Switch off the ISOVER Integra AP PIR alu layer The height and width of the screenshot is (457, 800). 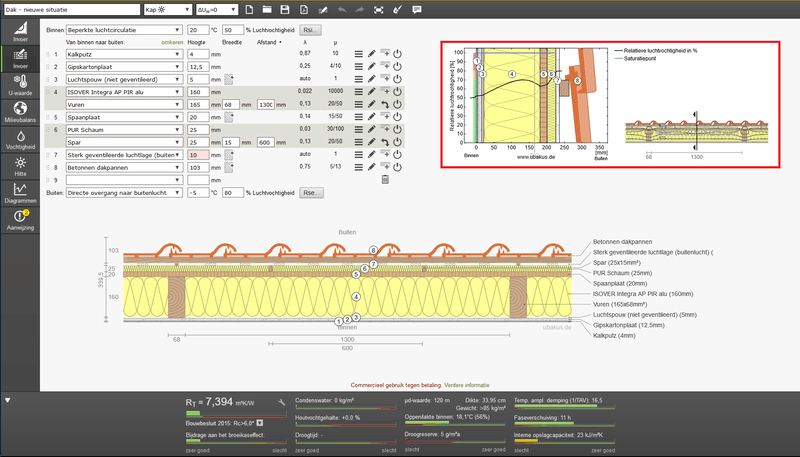397,91
